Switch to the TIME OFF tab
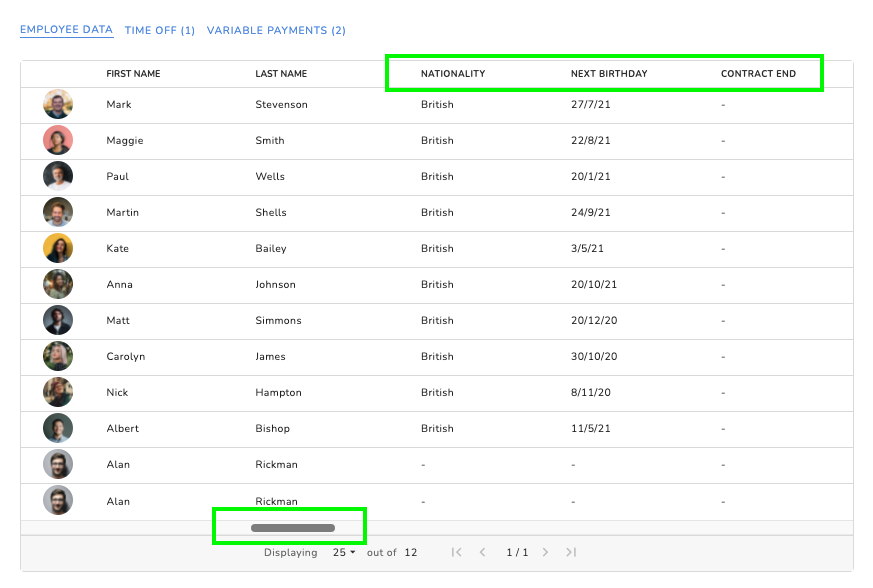 (159, 30)
